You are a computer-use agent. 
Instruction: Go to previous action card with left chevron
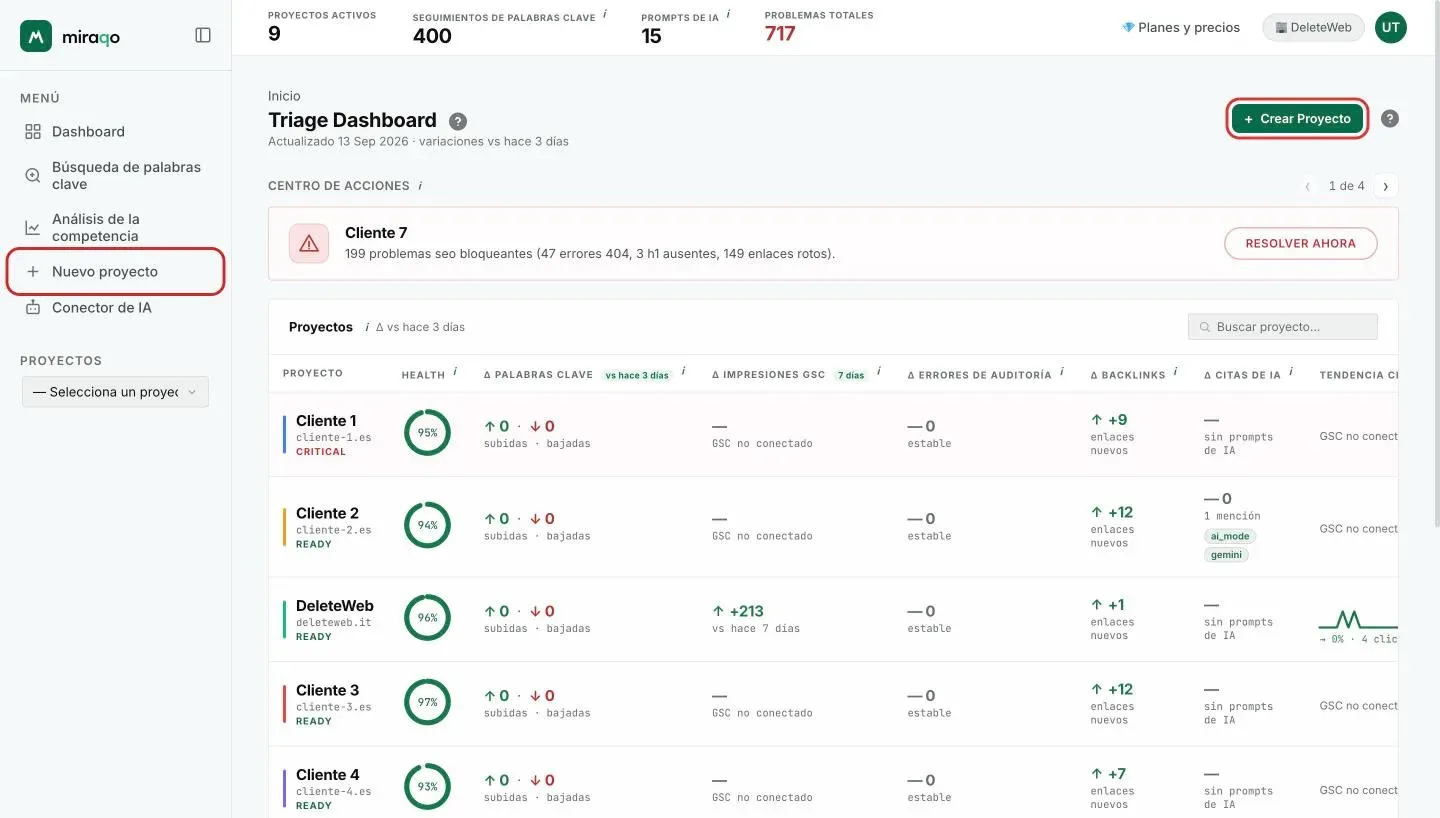click(1308, 186)
